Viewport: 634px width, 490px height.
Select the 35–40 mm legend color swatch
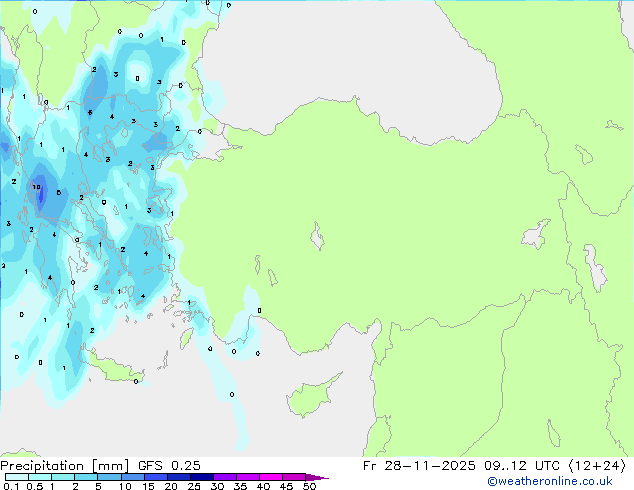point(248,477)
